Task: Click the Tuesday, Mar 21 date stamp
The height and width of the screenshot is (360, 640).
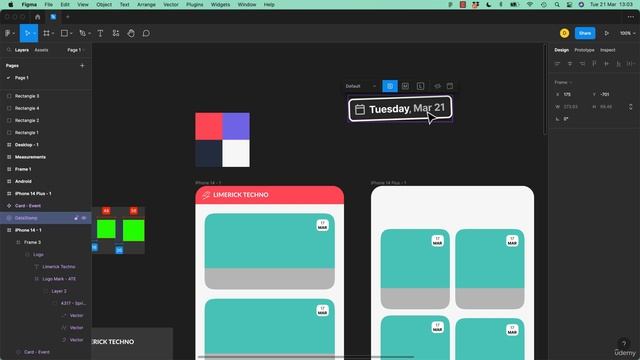Action: [x=400, y=109]
